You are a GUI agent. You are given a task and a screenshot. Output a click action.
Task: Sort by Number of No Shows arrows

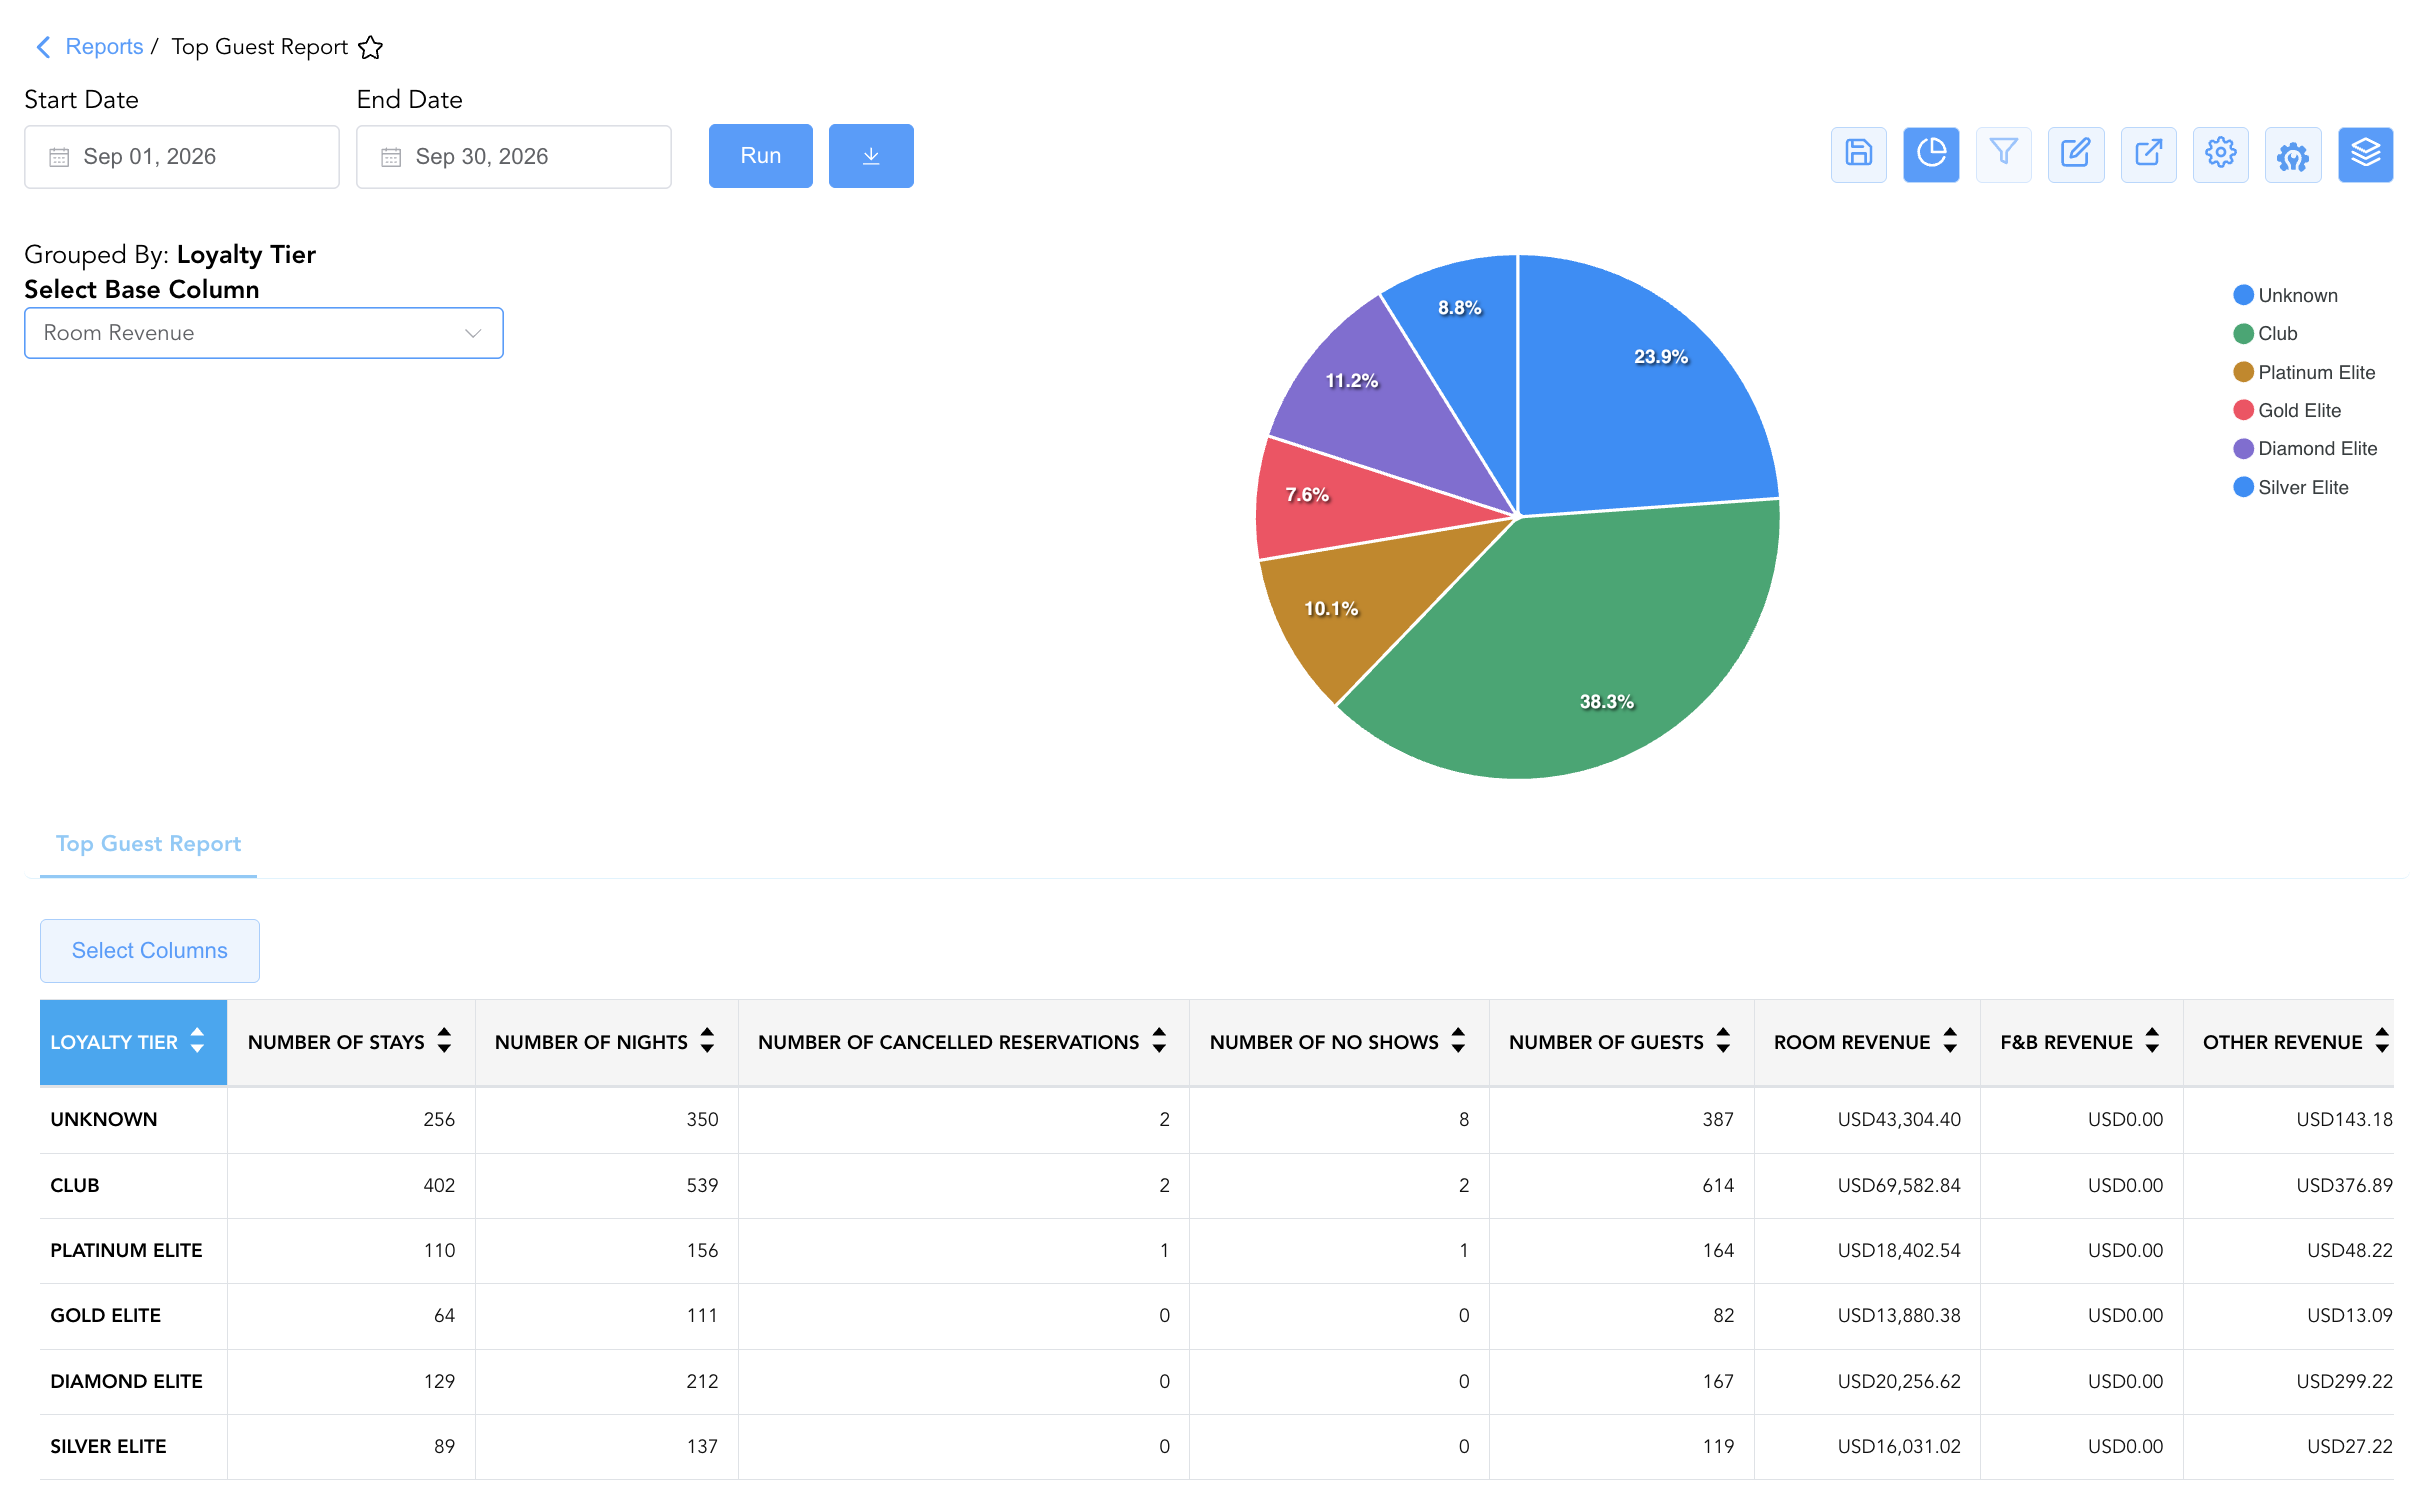coord(1458,1040)
